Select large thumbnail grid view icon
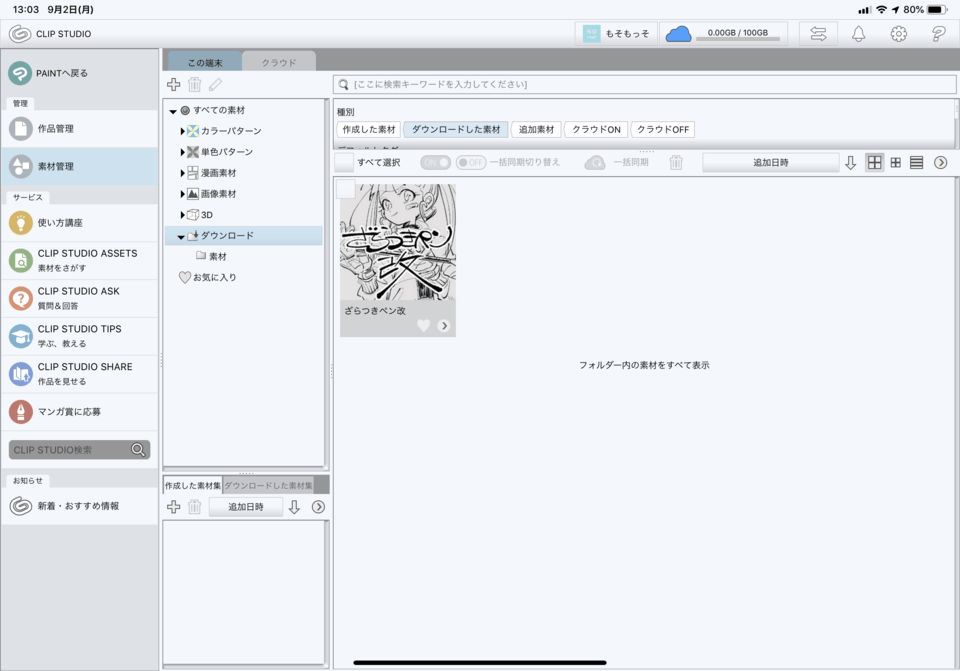This screenshot has height=671, width=960. (875, 163)
